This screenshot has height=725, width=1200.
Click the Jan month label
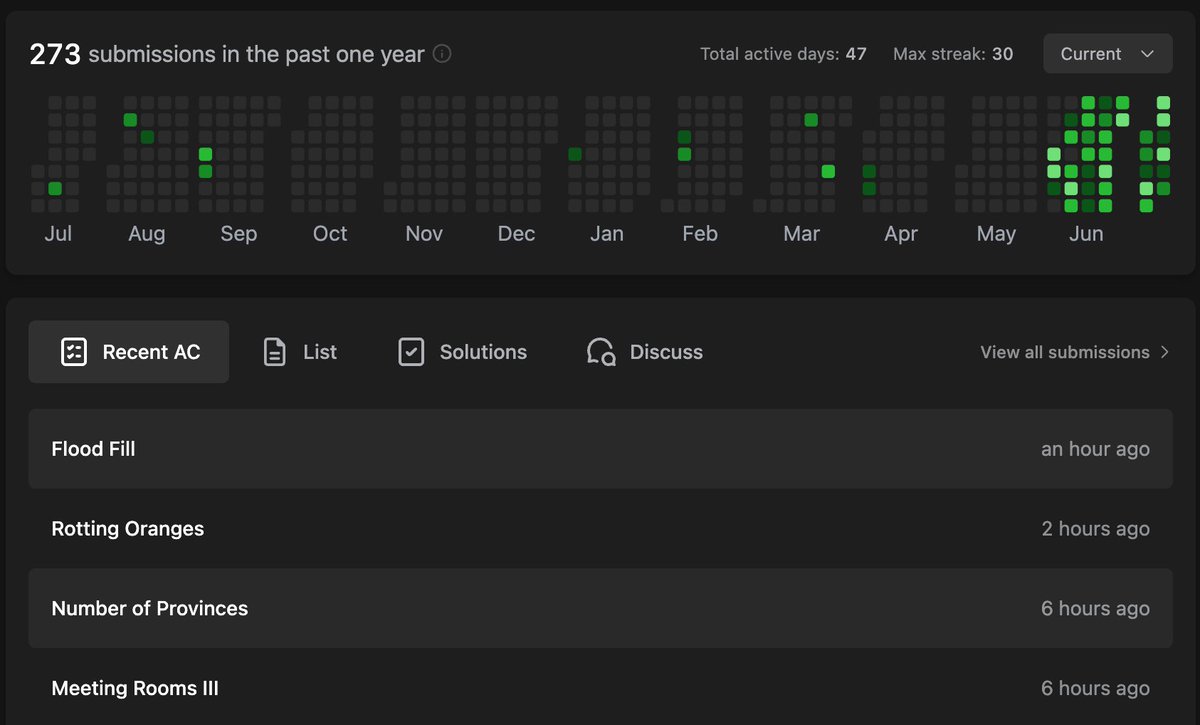pos(607,234)
